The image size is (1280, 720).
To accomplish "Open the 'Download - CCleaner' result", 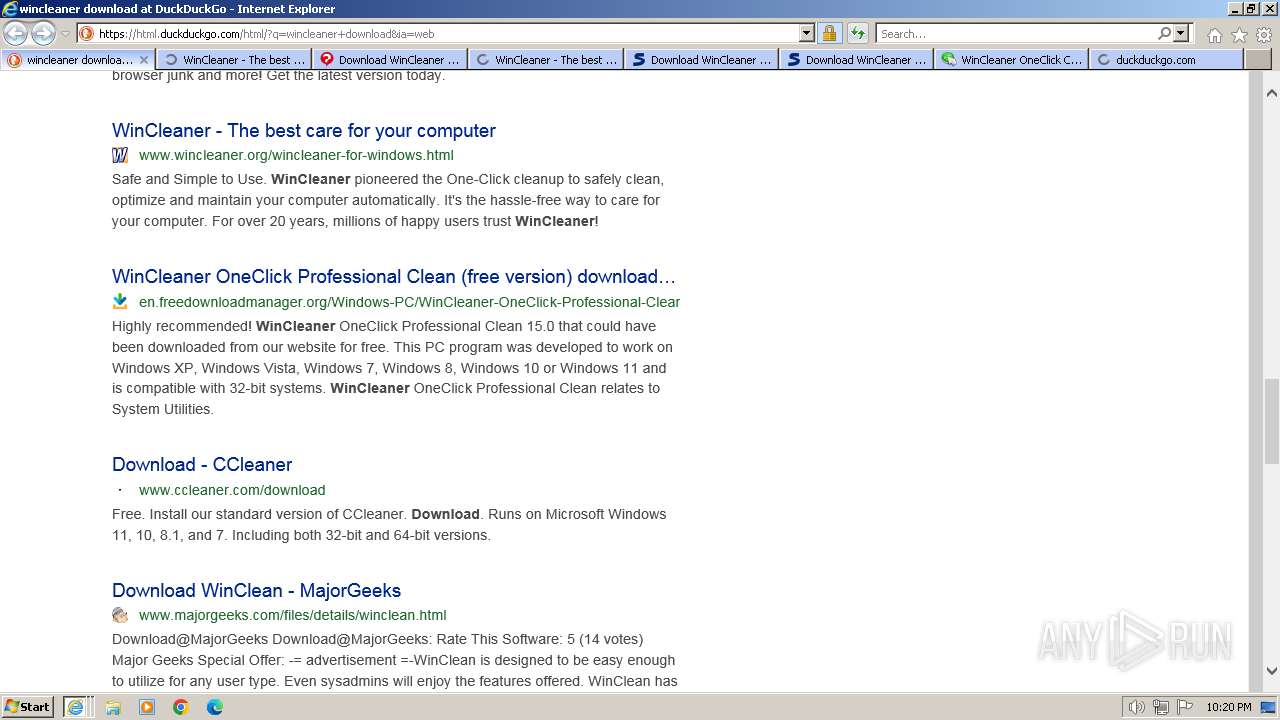I will [x=202, y=465].
